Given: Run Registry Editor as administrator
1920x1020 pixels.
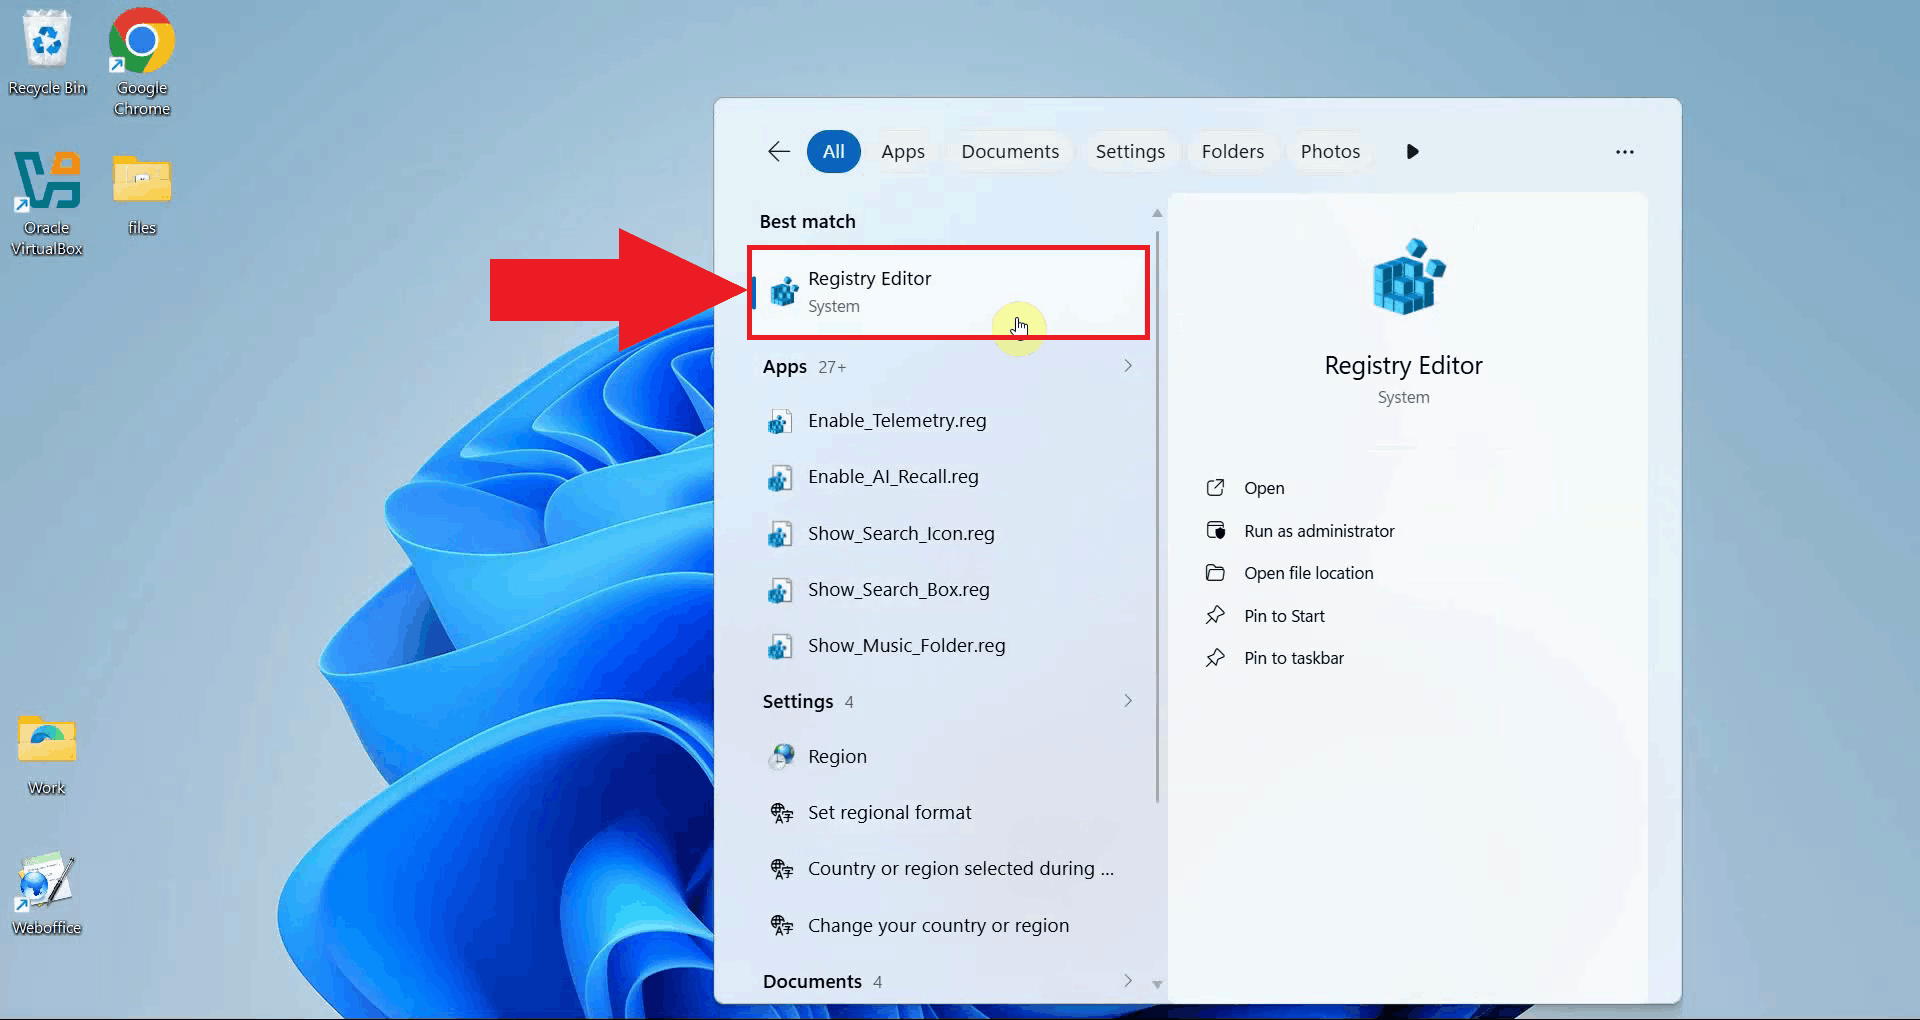Looking at the screenshot, I should (1318, 530).
